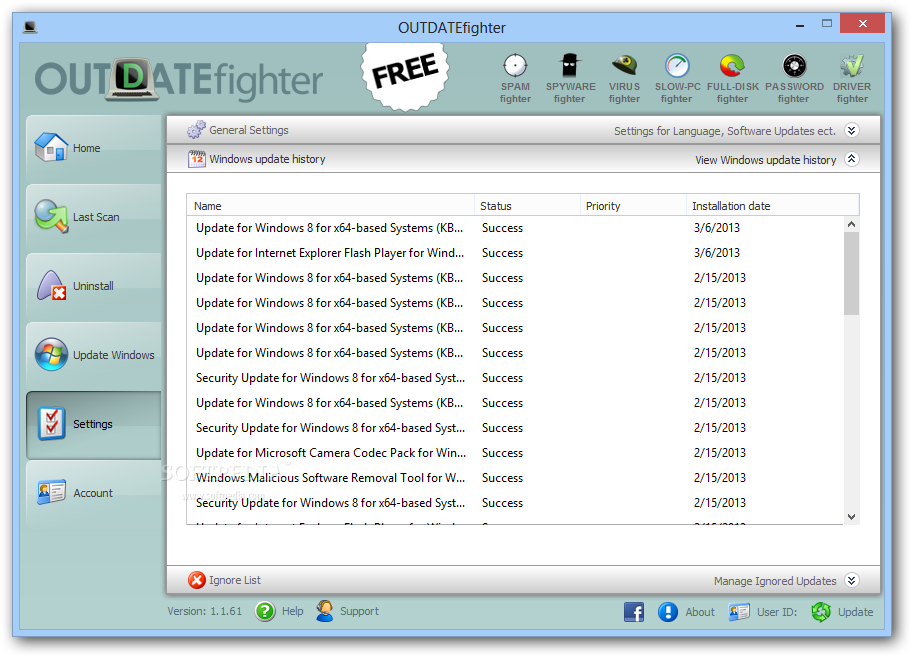Select Update for Microsoft Camera Codec Pack row
912x657 pixels.
click(515, 453)
